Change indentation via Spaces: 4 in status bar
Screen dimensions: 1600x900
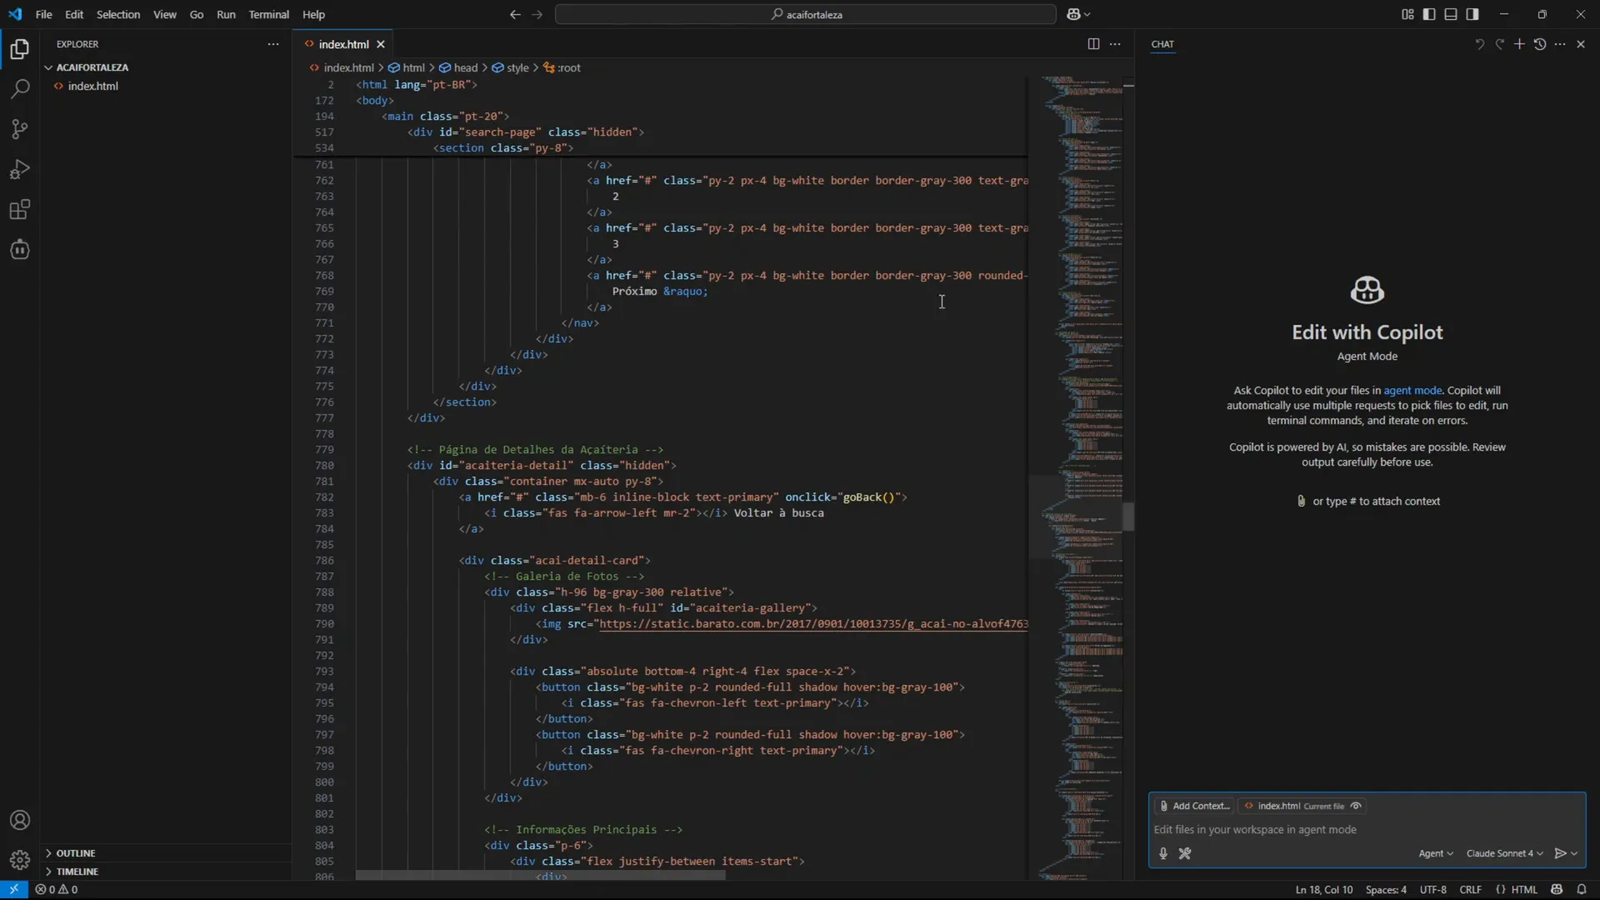click(x=1386, y=889)
